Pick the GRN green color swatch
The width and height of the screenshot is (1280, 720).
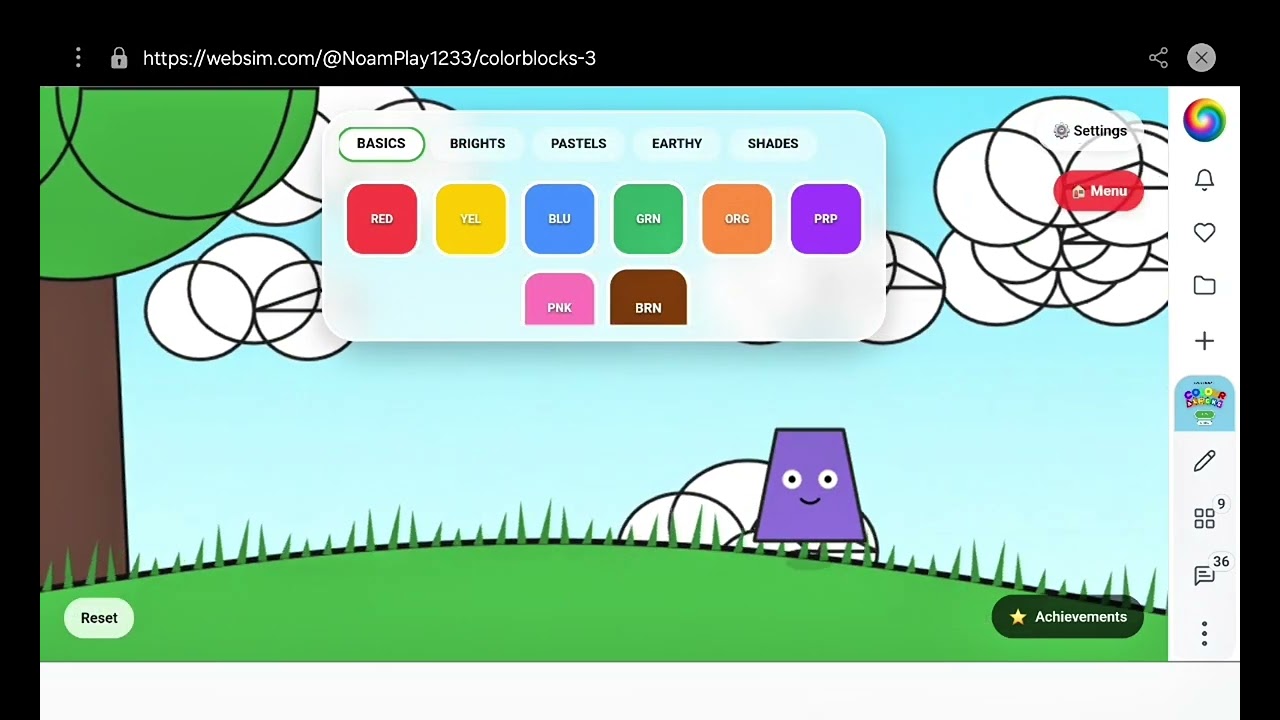tap(648, 219)
